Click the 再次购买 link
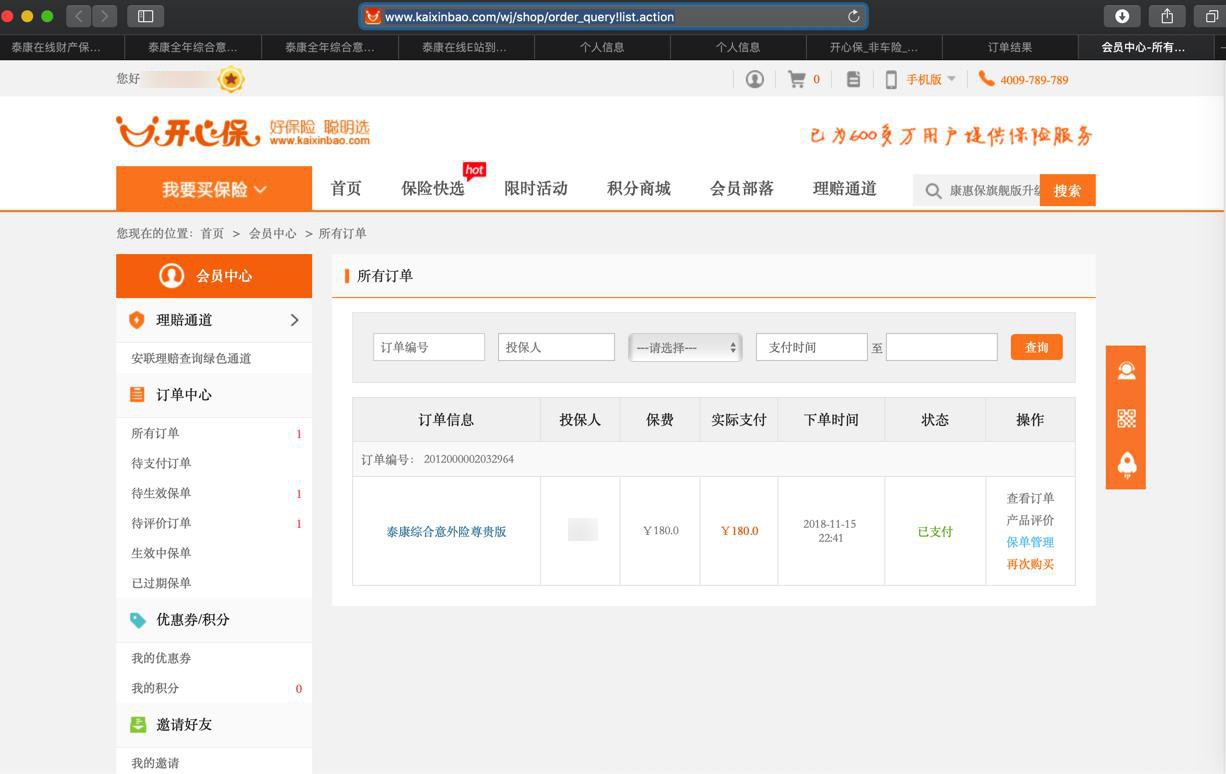This screenshot has height=774, width=1226. point(1030,564)
